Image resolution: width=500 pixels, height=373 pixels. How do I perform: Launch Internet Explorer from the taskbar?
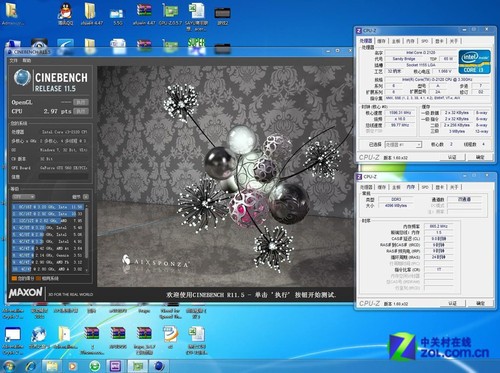click(31, 366)
